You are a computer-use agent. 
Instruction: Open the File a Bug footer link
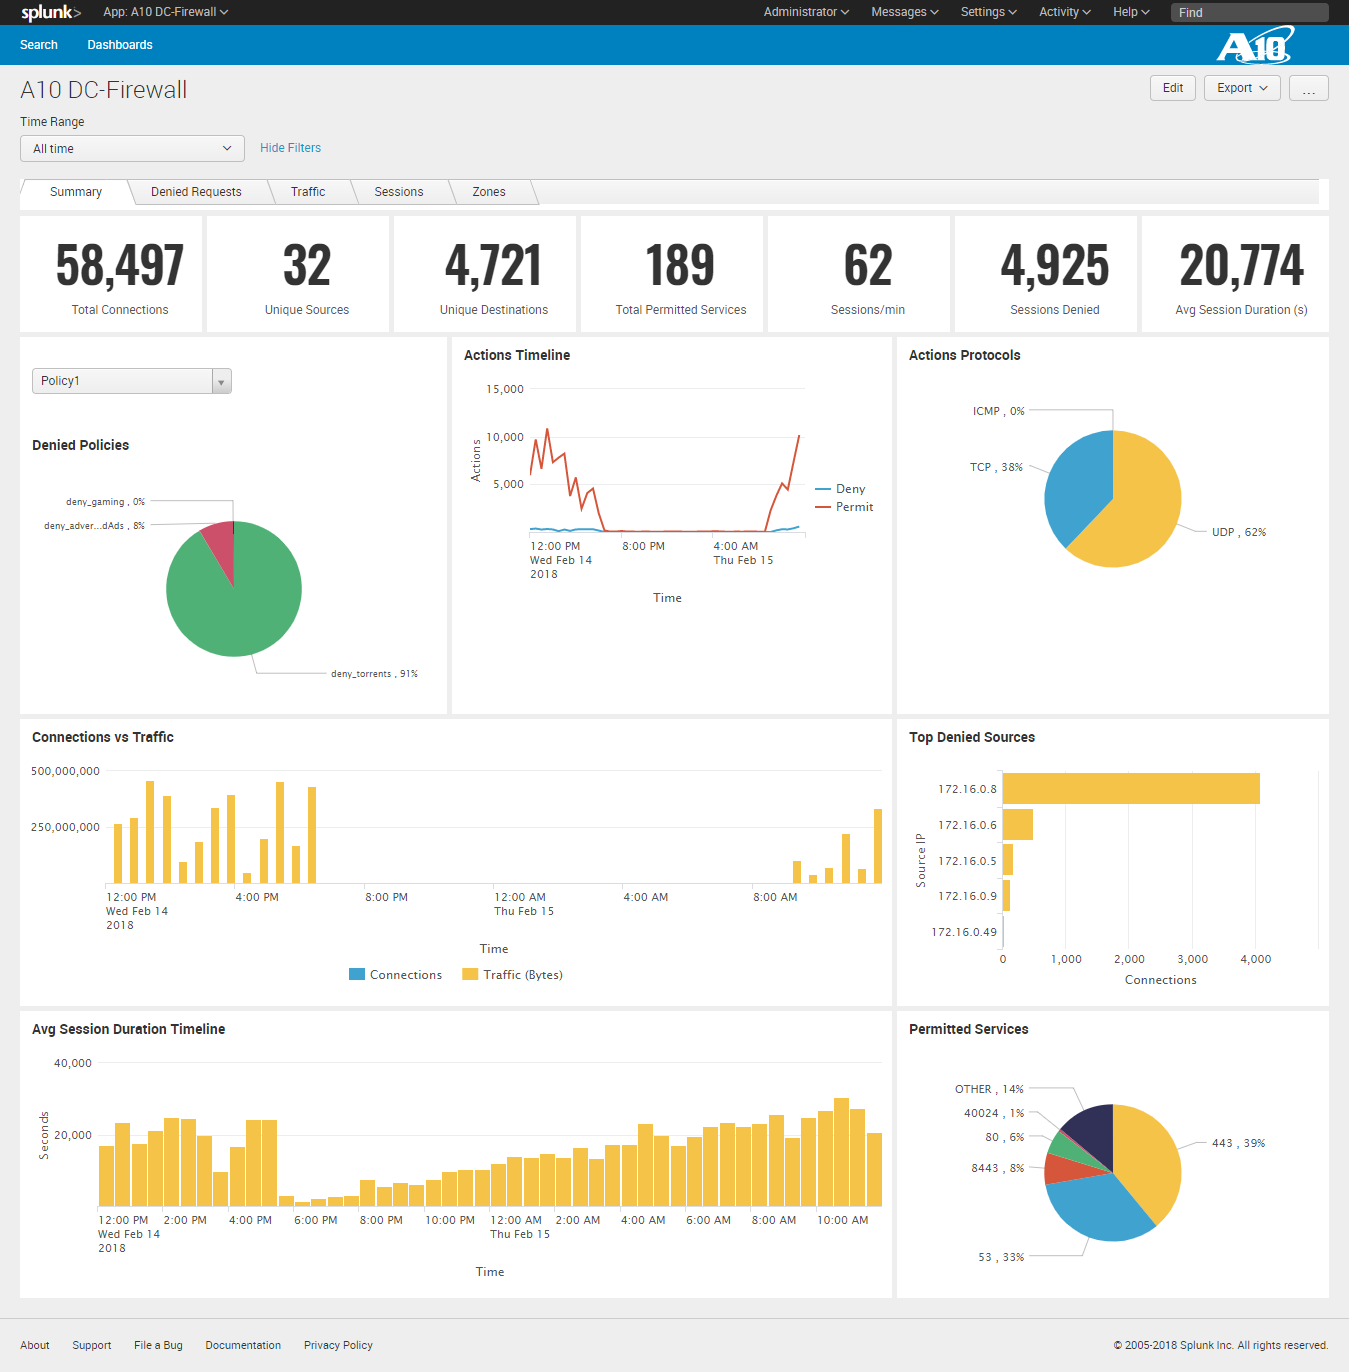tap(158, 1345)
